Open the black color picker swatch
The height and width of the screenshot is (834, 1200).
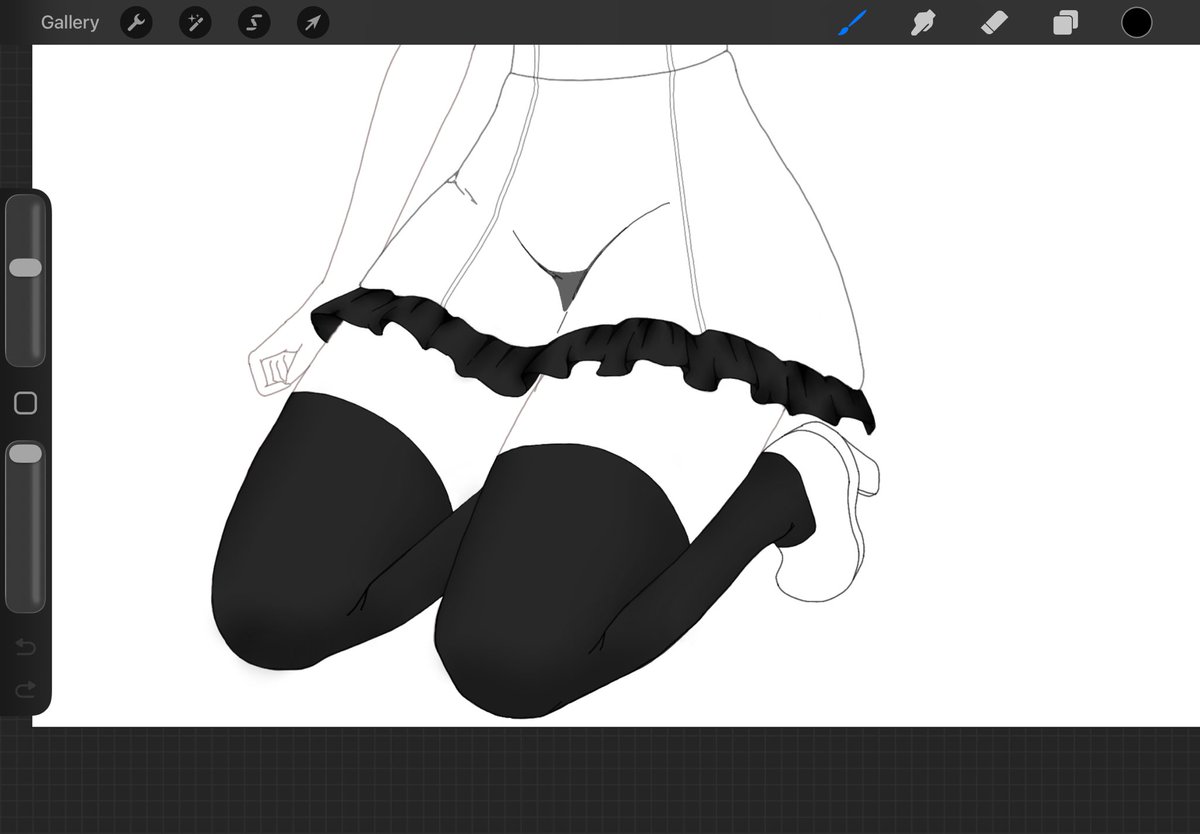[1136, 22]
